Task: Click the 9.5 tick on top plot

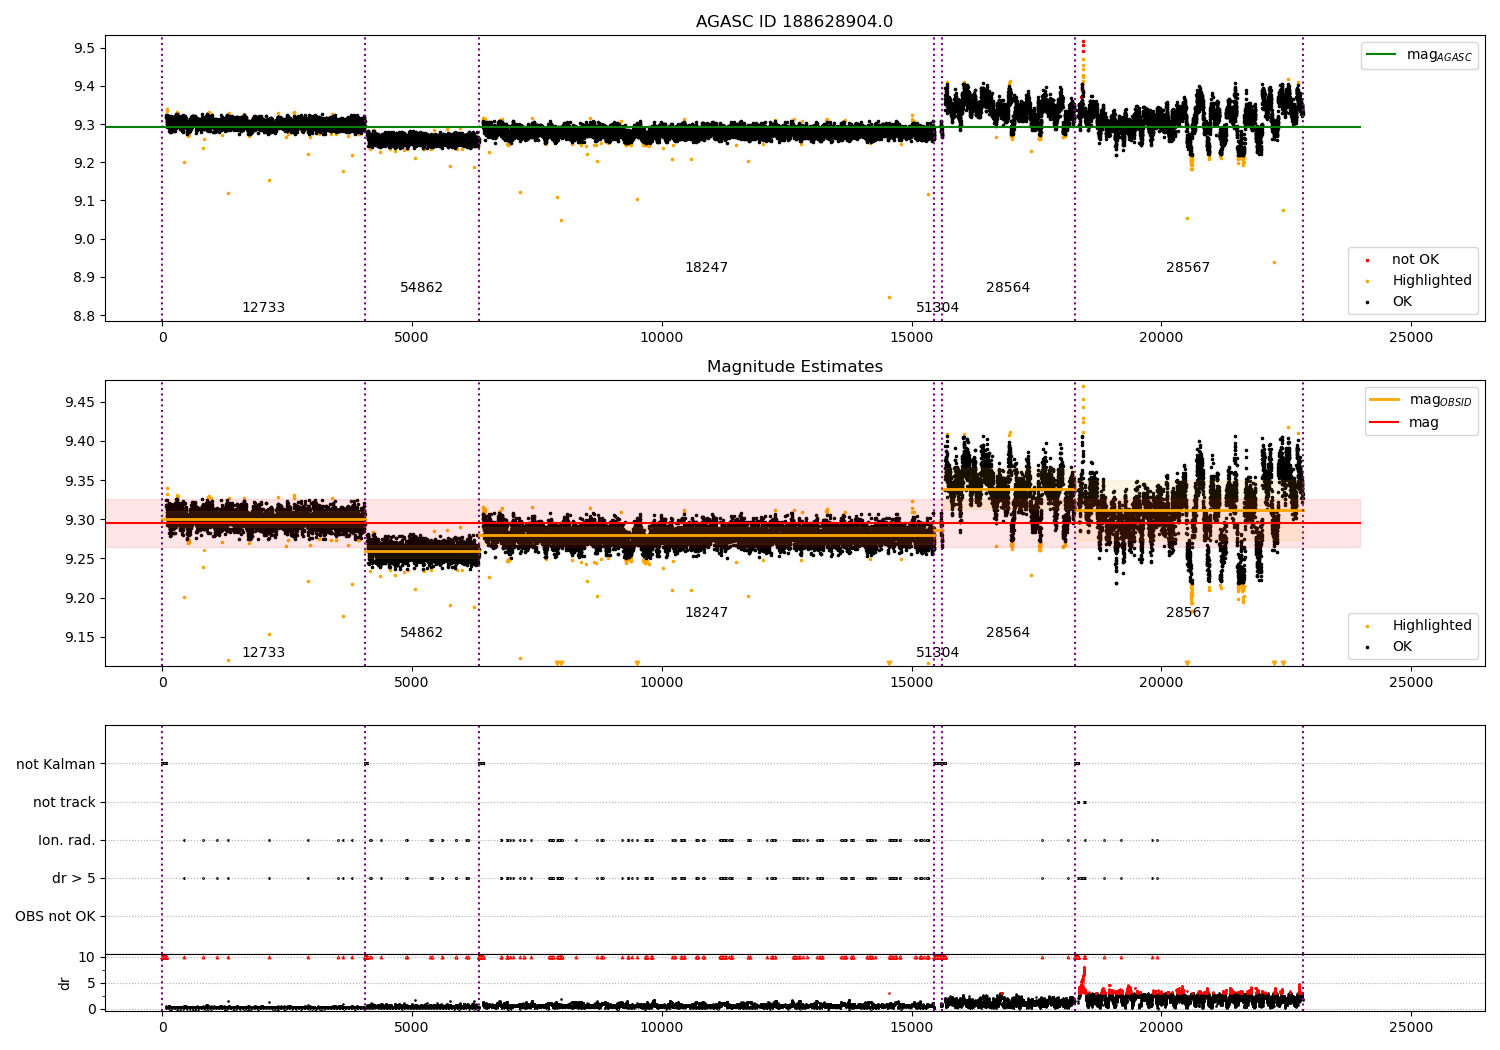Action: click(83, 49)
